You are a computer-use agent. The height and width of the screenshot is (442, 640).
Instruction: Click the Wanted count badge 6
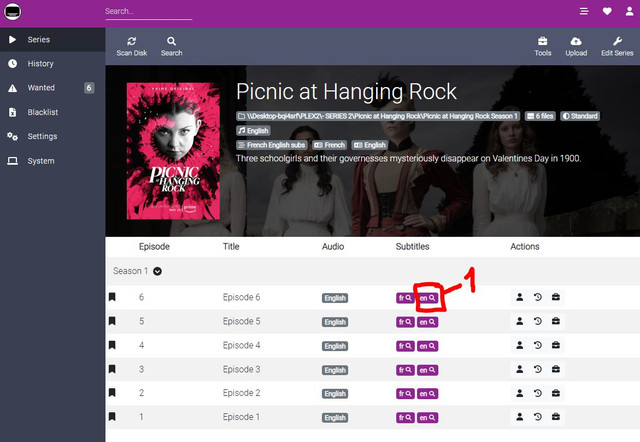[x=89, y=88]
